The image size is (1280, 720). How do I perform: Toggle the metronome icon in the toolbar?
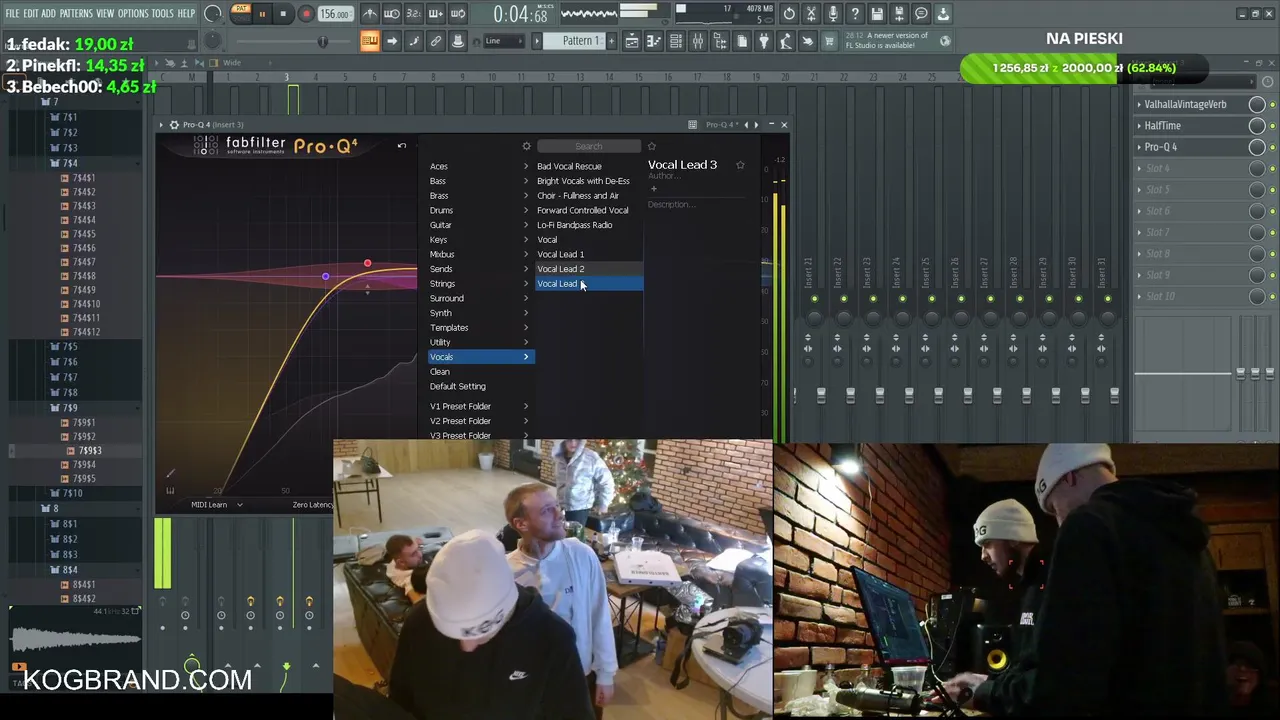370,14
